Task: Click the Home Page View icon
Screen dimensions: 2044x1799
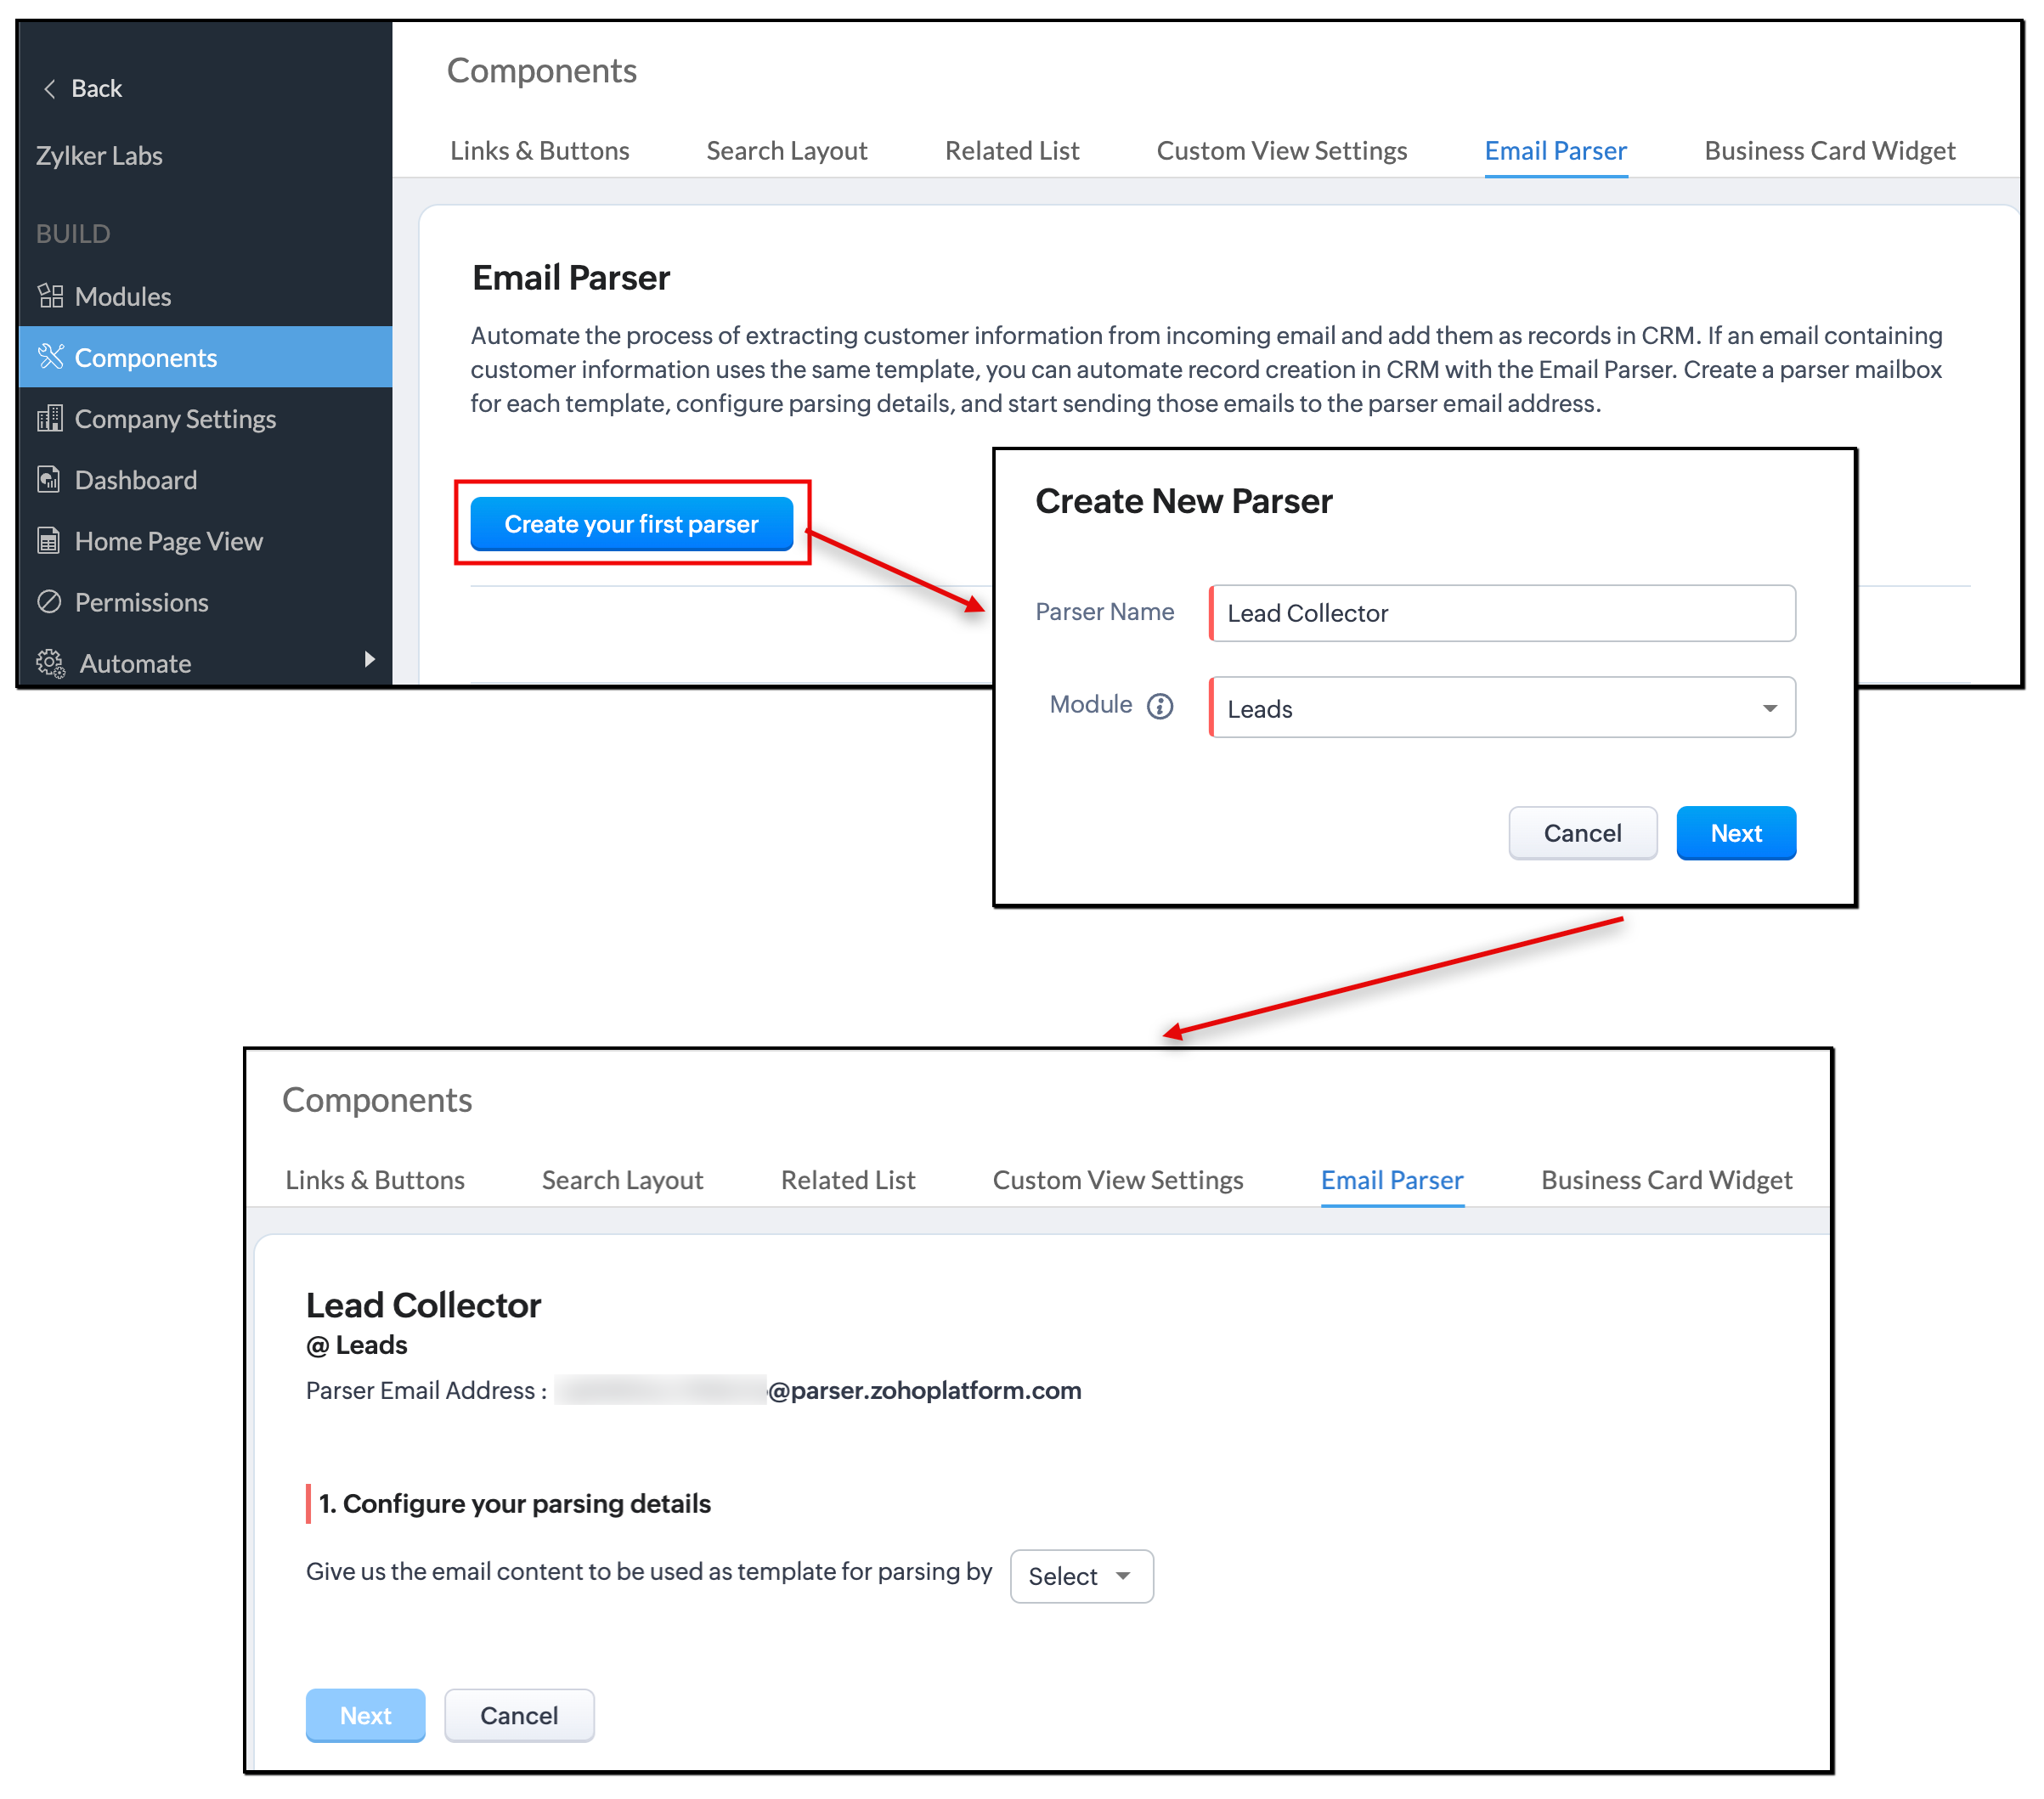Action: click(x=49, y=541)
